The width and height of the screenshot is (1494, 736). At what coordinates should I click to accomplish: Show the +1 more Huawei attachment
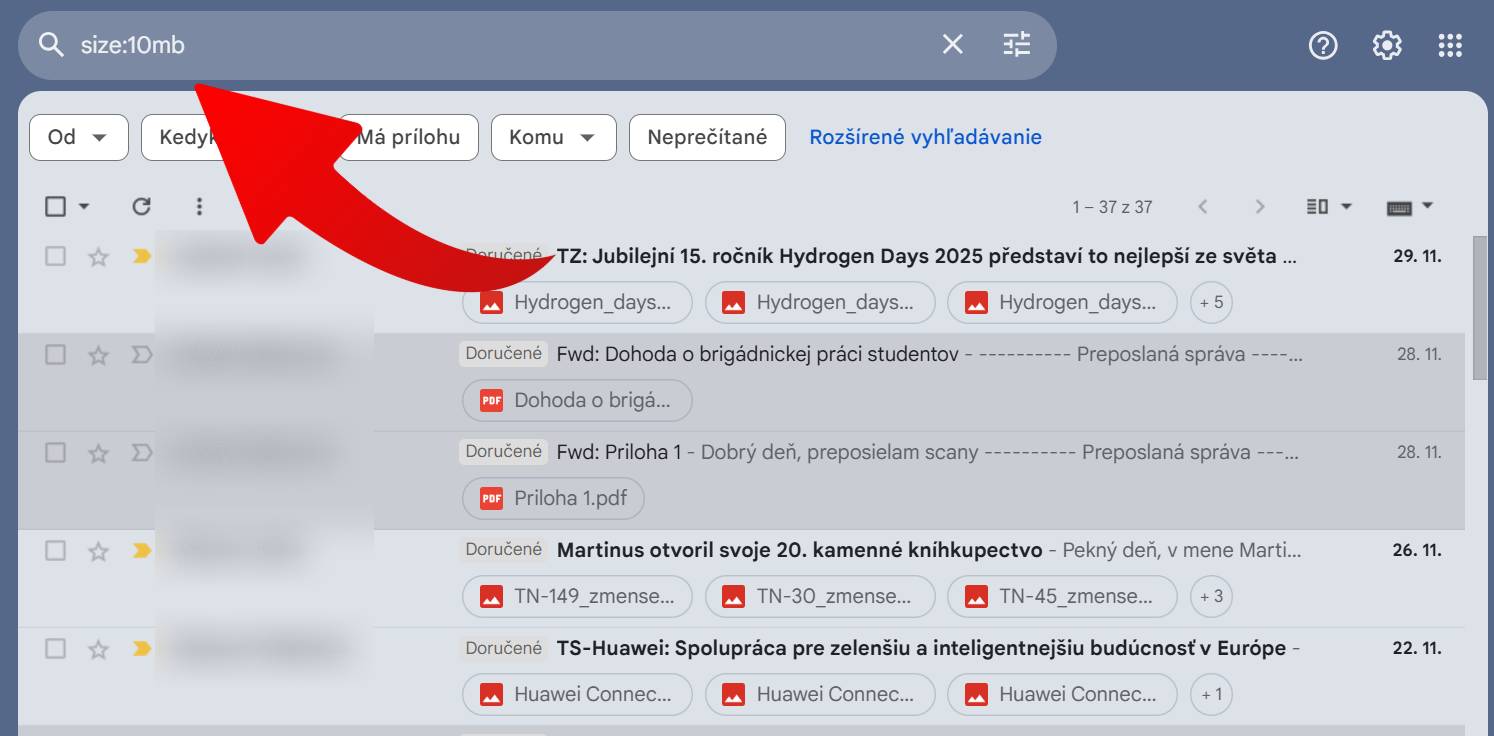pos(1211,694)
